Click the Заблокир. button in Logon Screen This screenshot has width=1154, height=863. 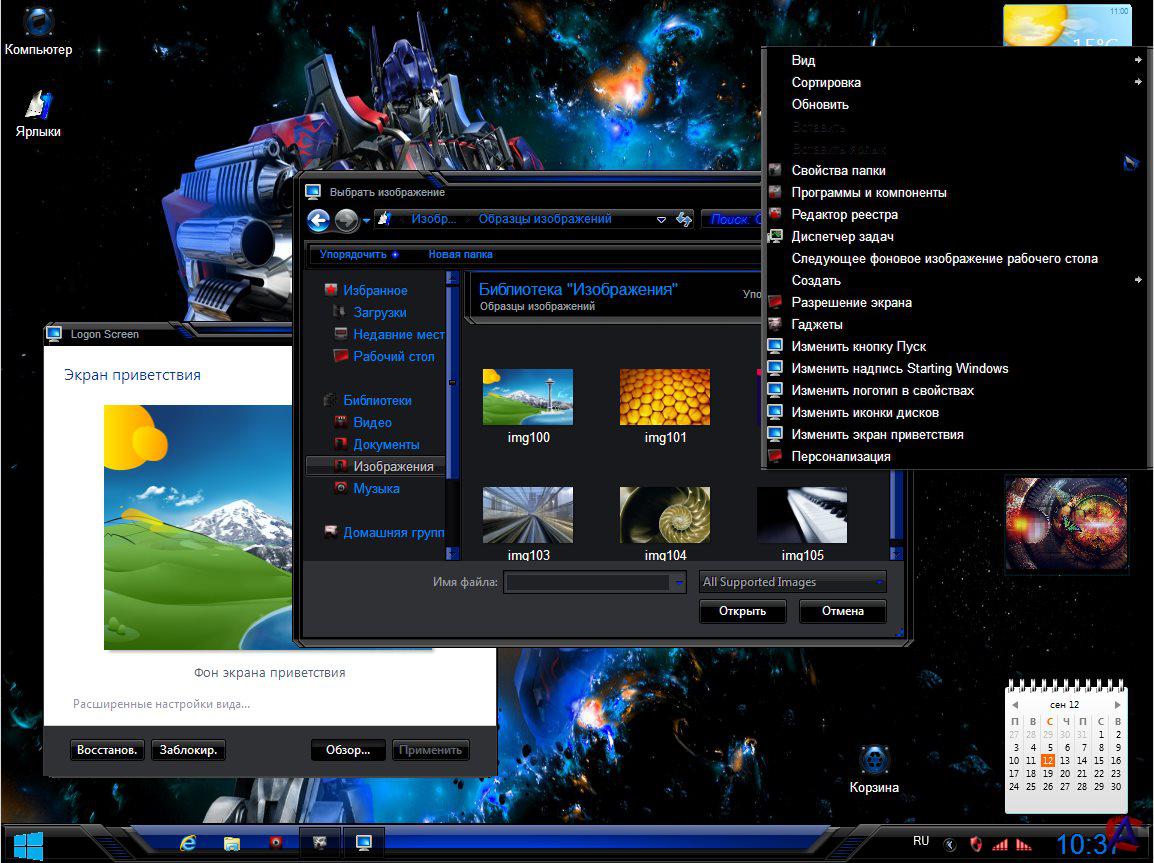tap(188, 750)
